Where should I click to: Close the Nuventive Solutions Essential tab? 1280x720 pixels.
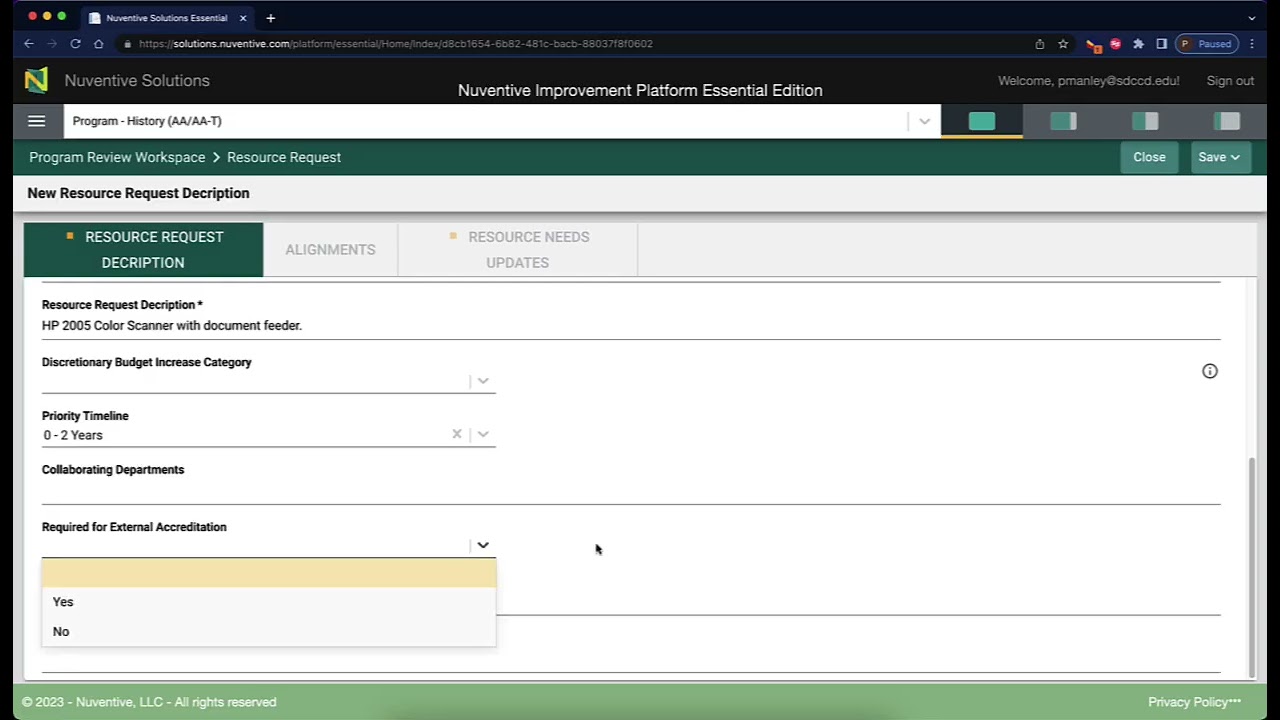[242, 18]
